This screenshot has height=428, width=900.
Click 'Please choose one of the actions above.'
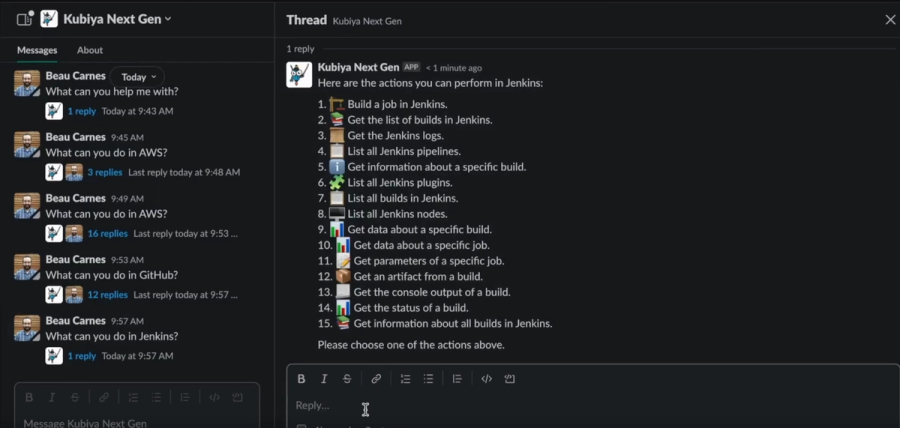tap(411, 345)
